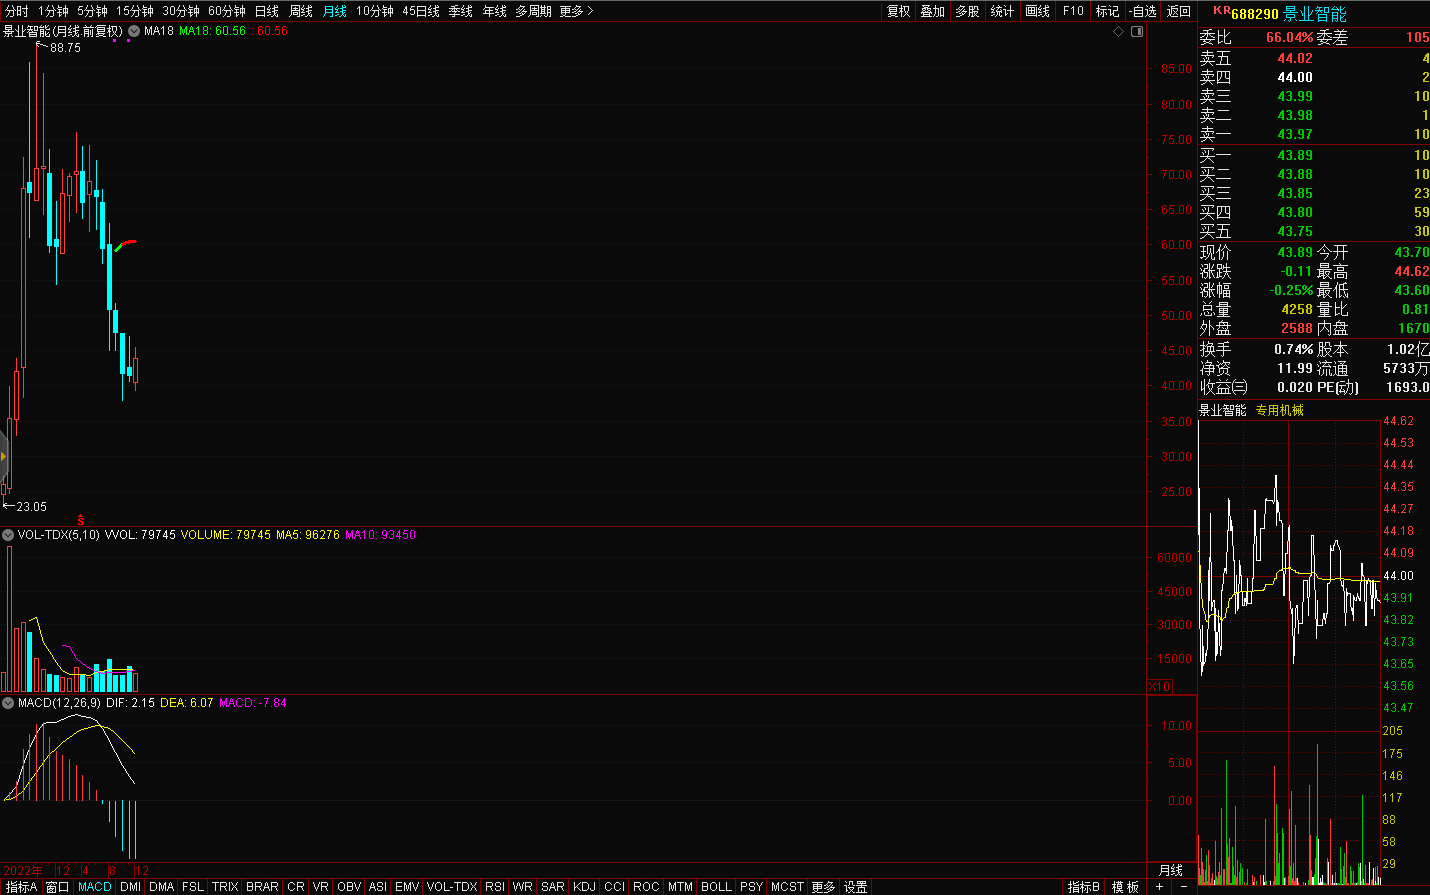
Task: Select the DMI indicator tab
Action: [130, 887]
